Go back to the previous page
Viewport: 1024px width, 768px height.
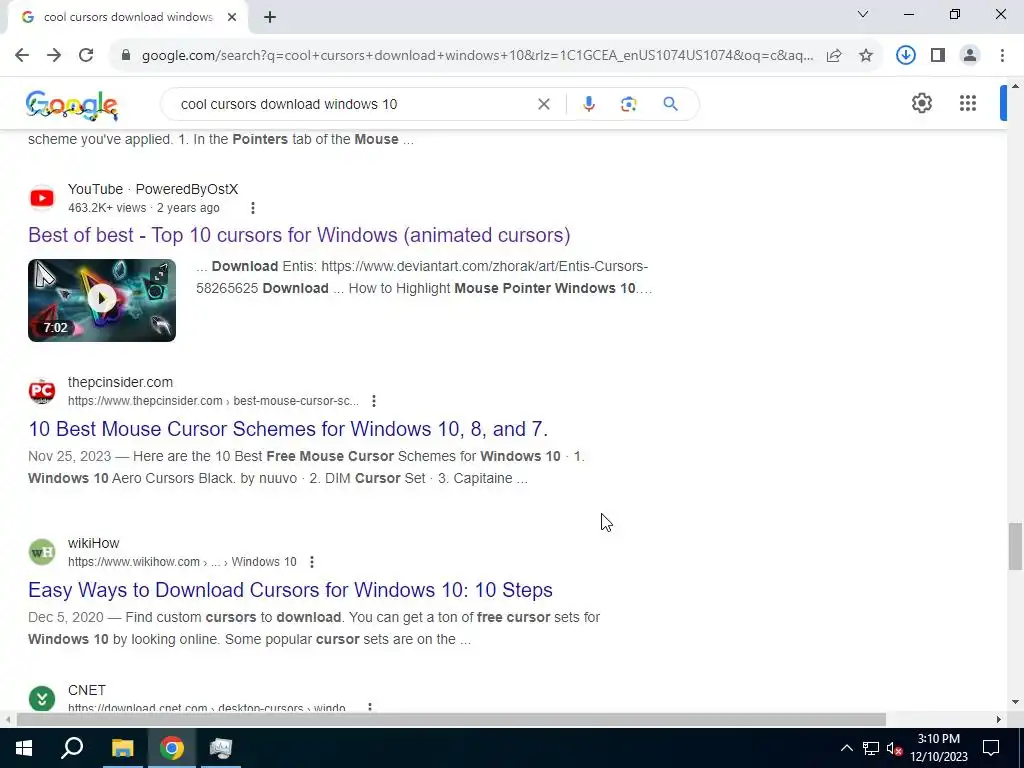pyautogui.click(x=22, y=55)
